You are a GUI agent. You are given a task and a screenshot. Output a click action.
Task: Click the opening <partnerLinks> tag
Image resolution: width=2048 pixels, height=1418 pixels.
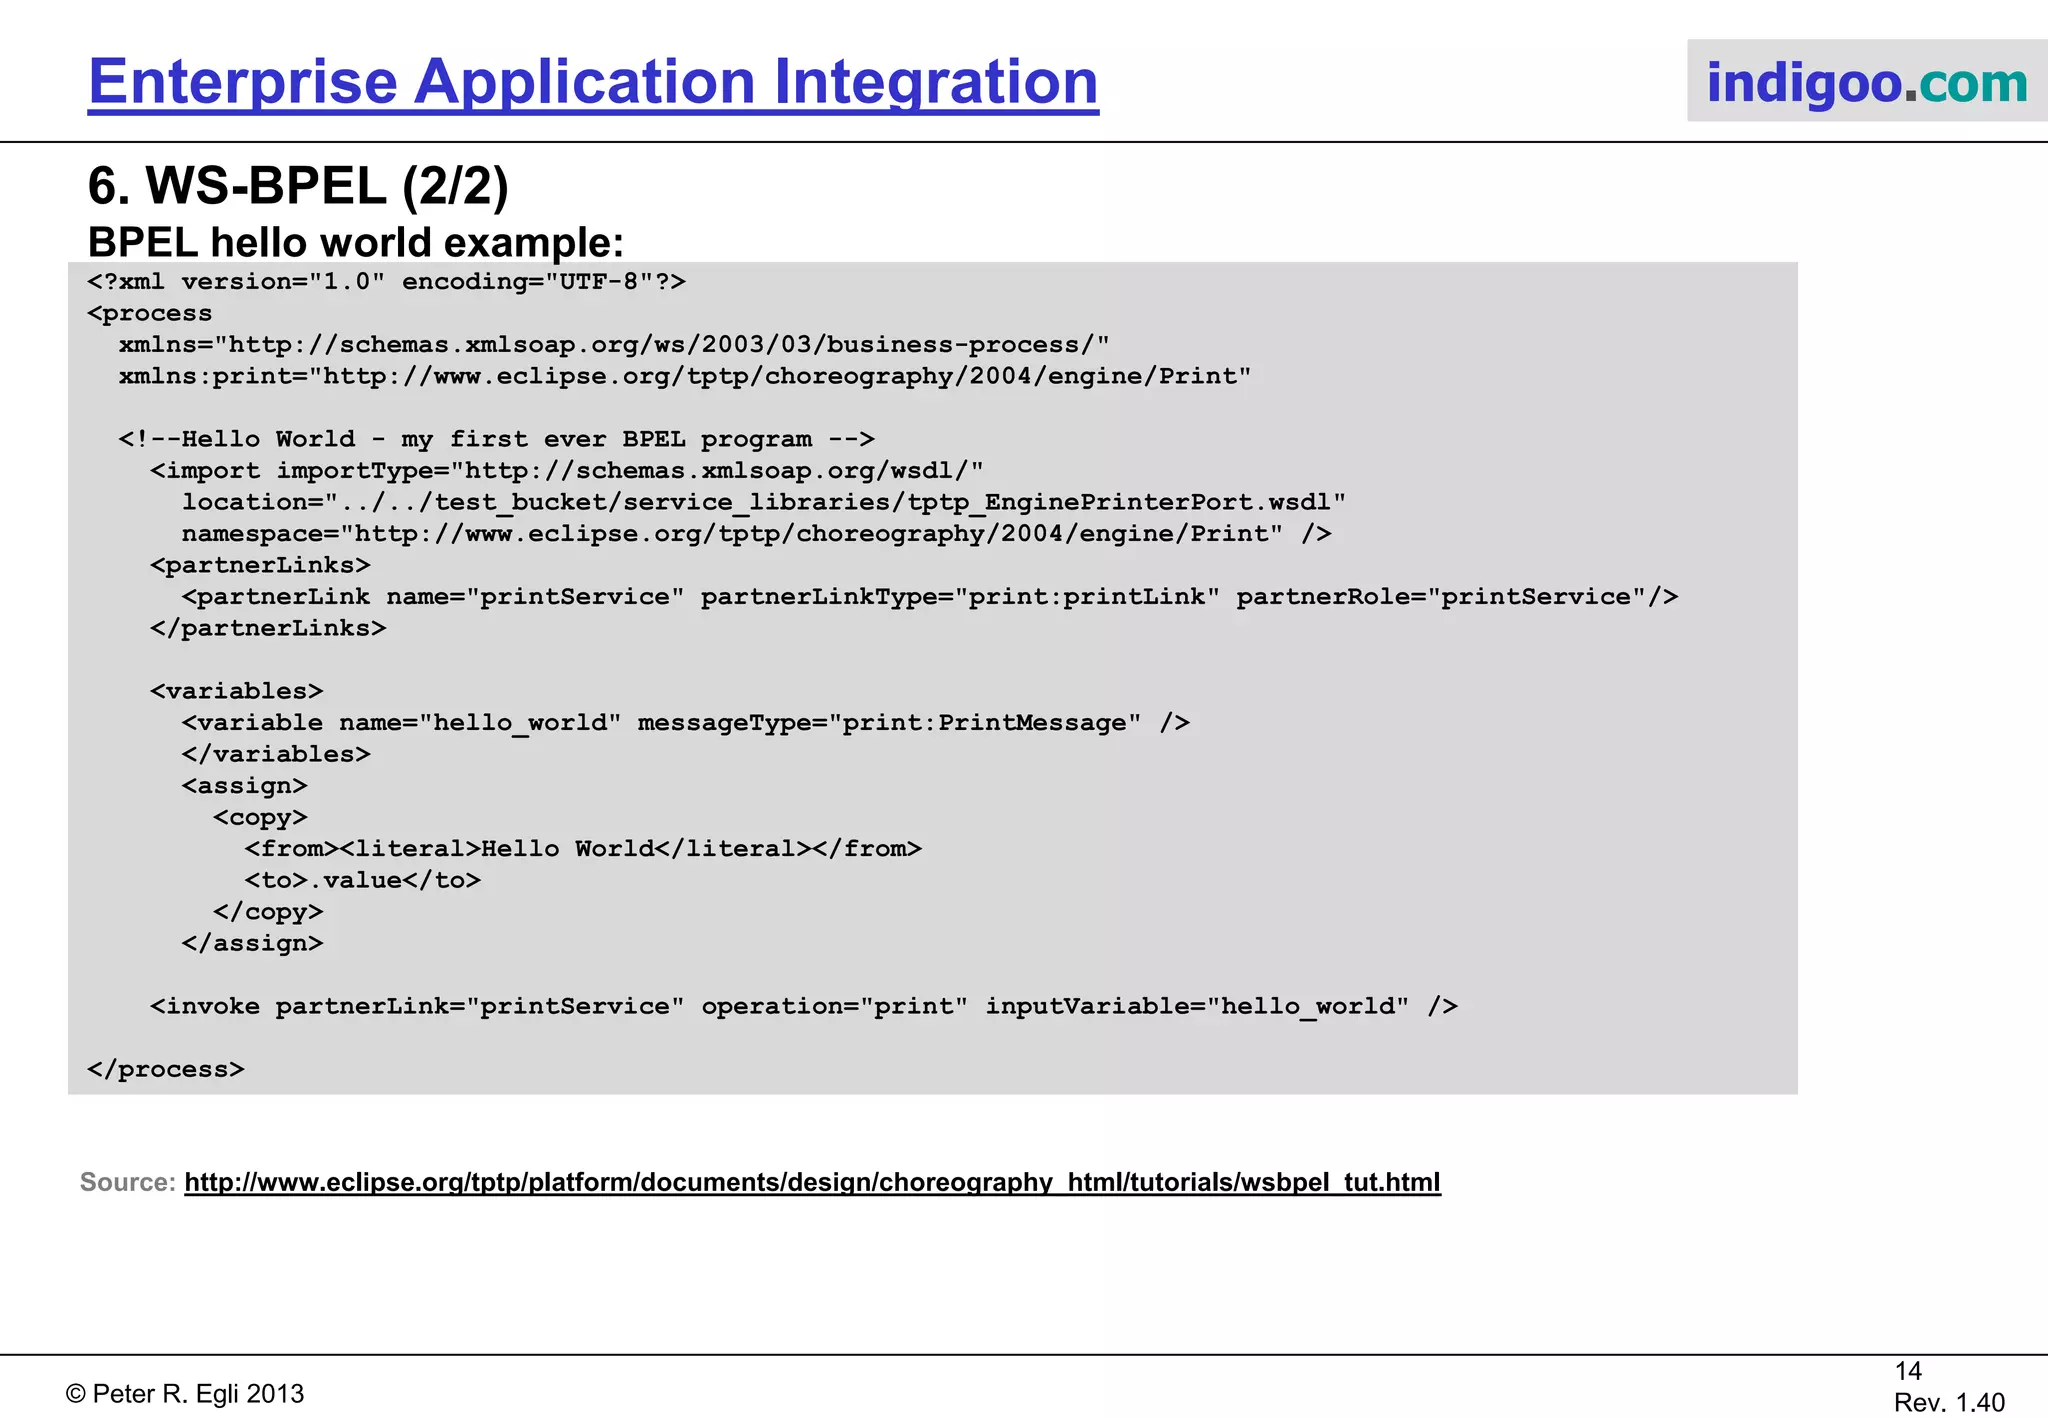(x=260, y=566)
